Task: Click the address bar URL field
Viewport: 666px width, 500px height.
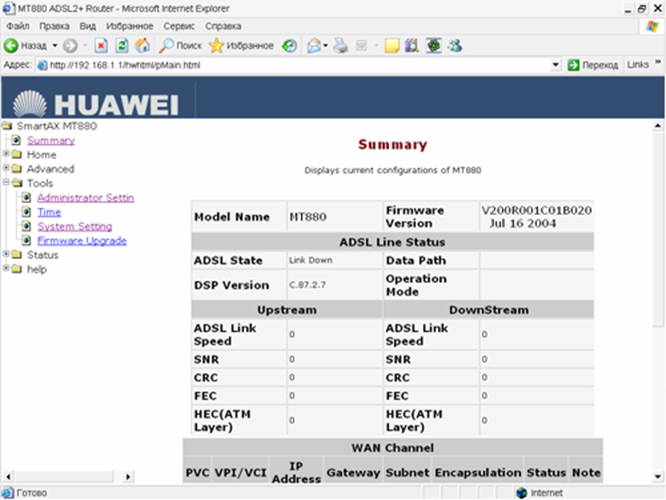Action: [293, 65]
